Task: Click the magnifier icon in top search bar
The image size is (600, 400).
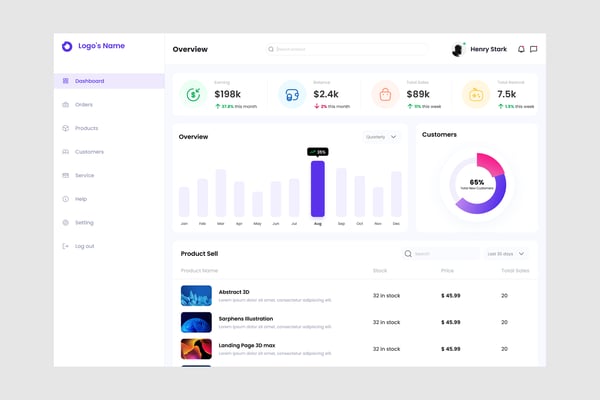Action: (271, 49)
